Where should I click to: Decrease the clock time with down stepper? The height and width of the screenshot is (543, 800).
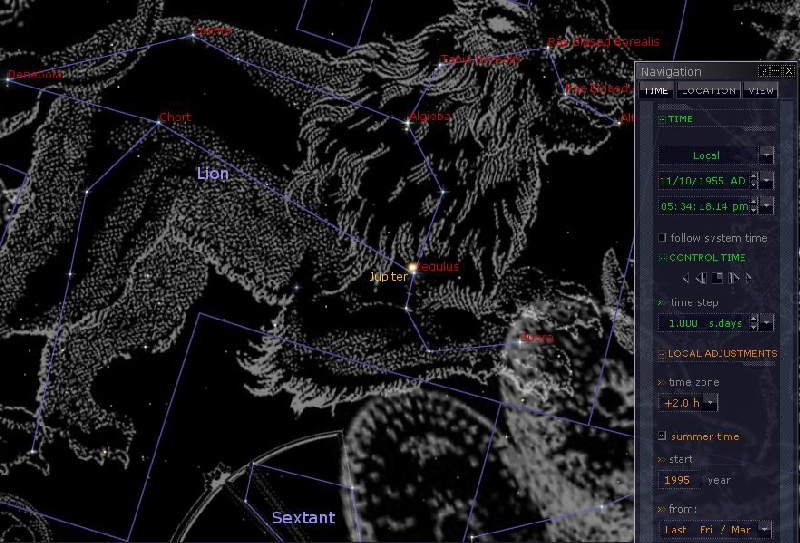(x=754, y=210)
